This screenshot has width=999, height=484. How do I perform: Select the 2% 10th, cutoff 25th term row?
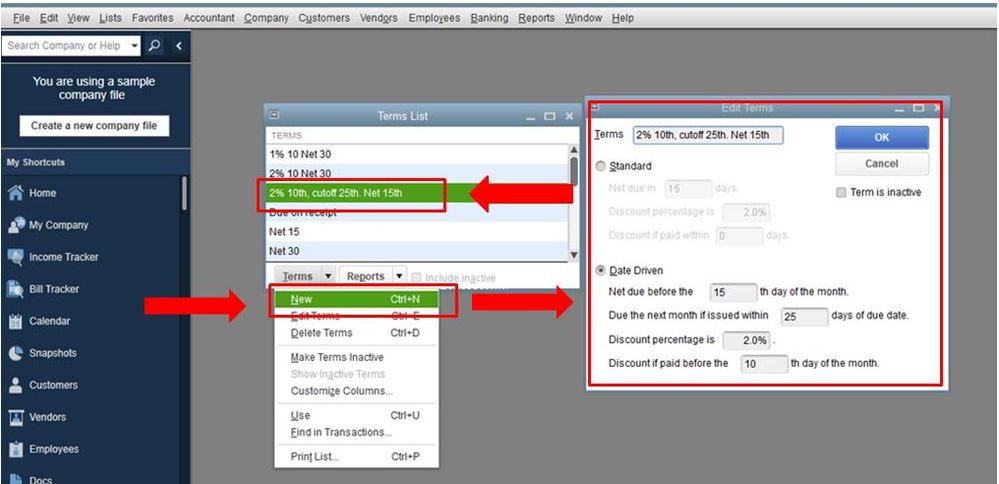[417, 193]
